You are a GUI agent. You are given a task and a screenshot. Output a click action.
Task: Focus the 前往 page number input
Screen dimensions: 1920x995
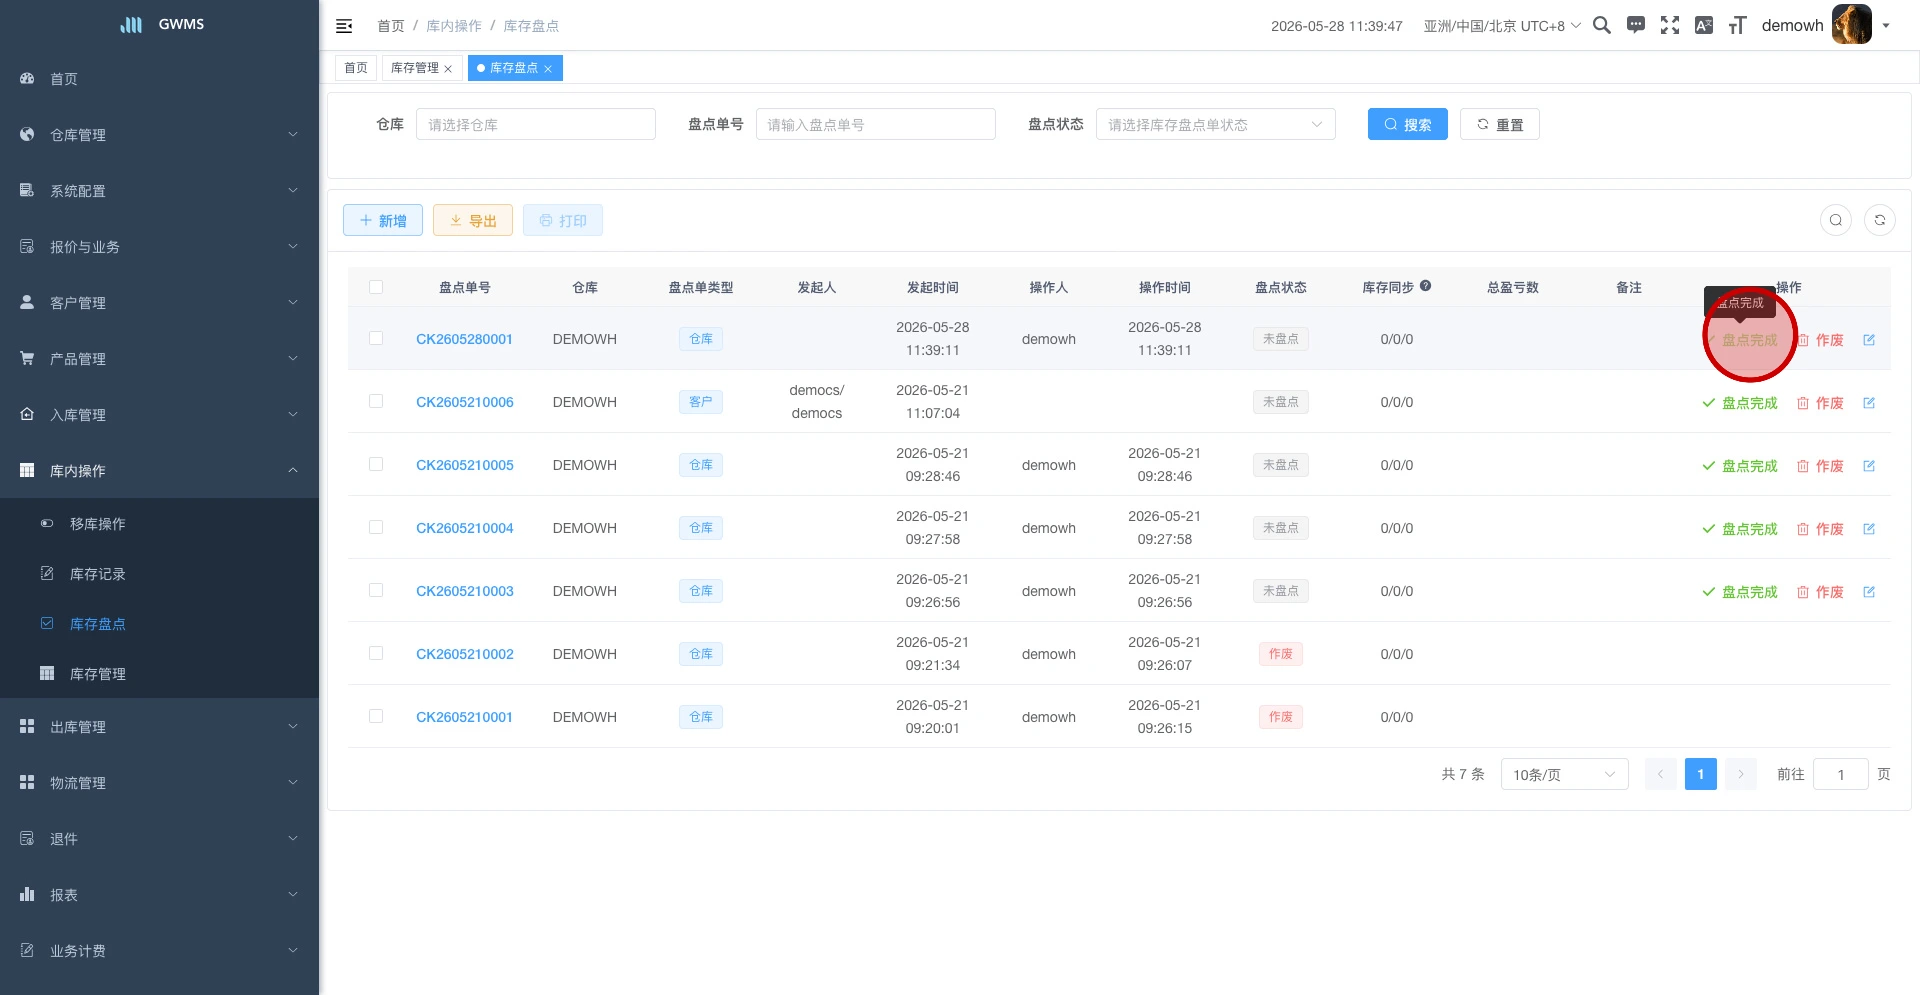pos(1841,775)
